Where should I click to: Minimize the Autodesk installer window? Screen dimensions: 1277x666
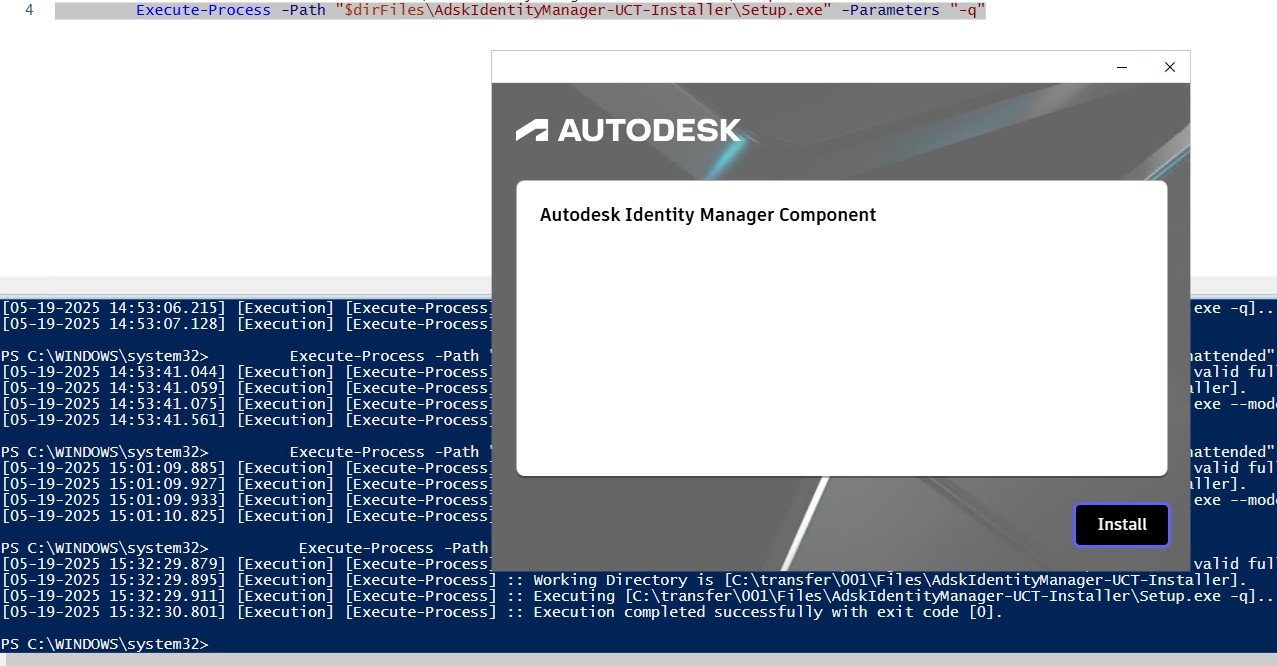pos(1121,67)
